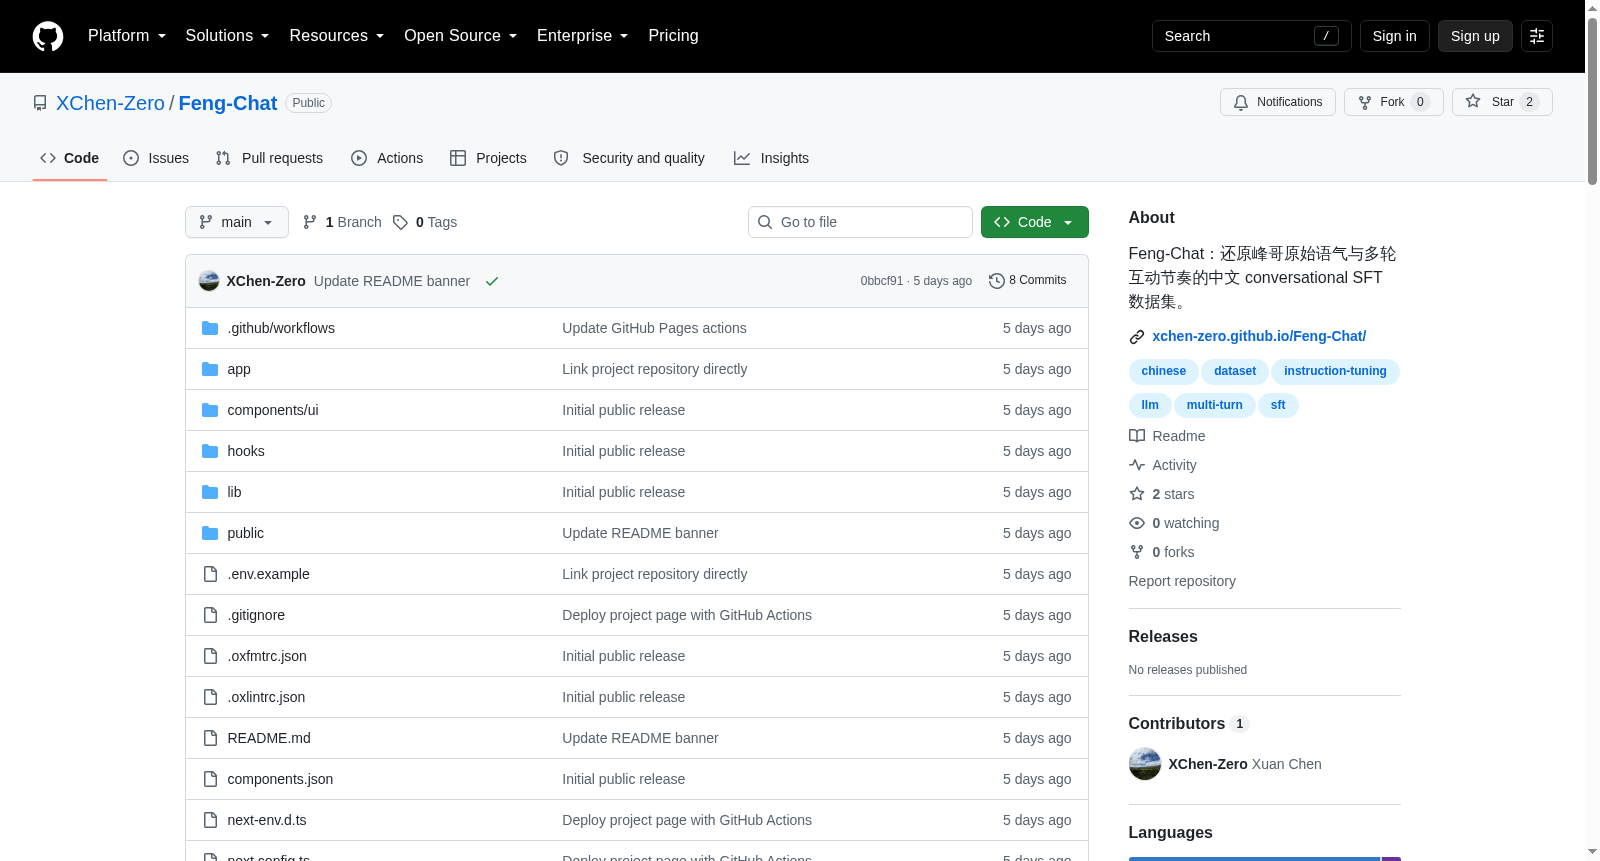
Task: View the 8 Commits history
Action: click(x=1027, y=281)
